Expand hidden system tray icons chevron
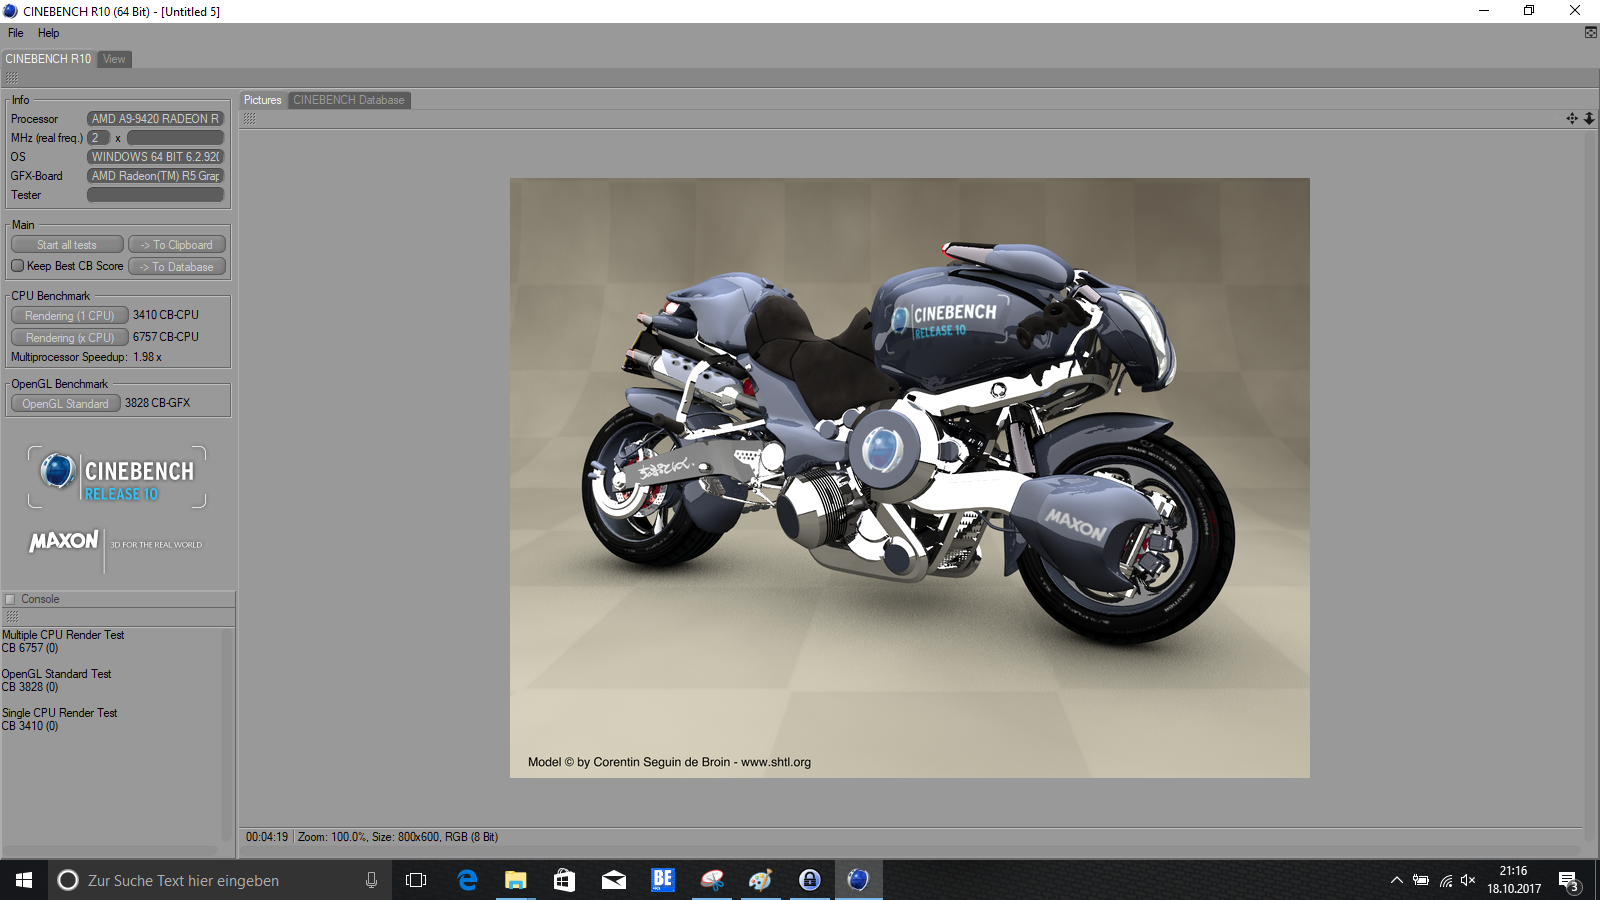1600x900 pixels. [x=1396, y=880]
